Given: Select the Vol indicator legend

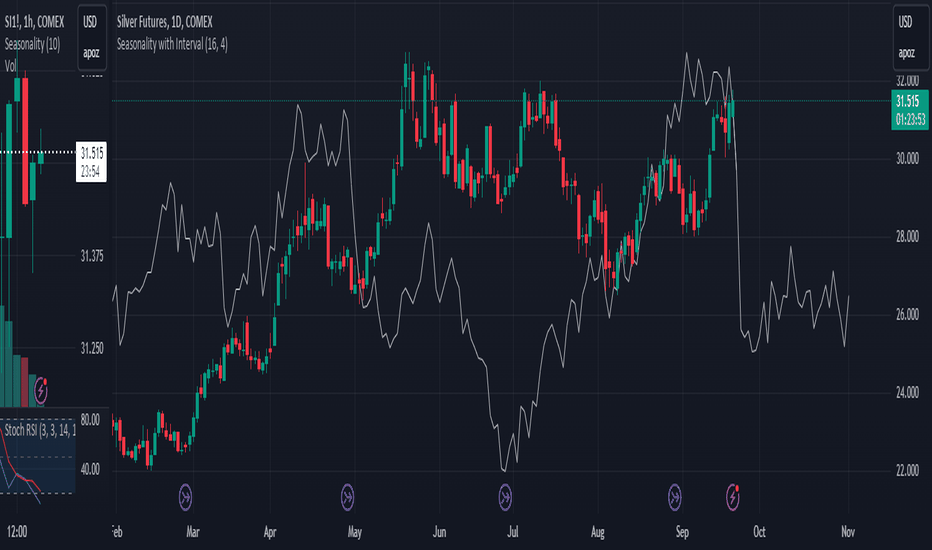Looking at the screenshot, I should point(10,66).
